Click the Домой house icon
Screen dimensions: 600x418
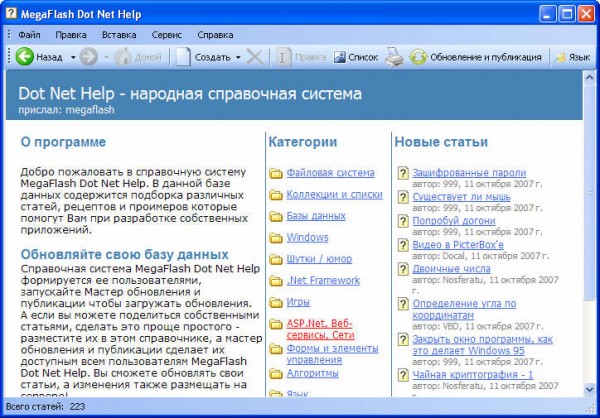pos(123,57)
